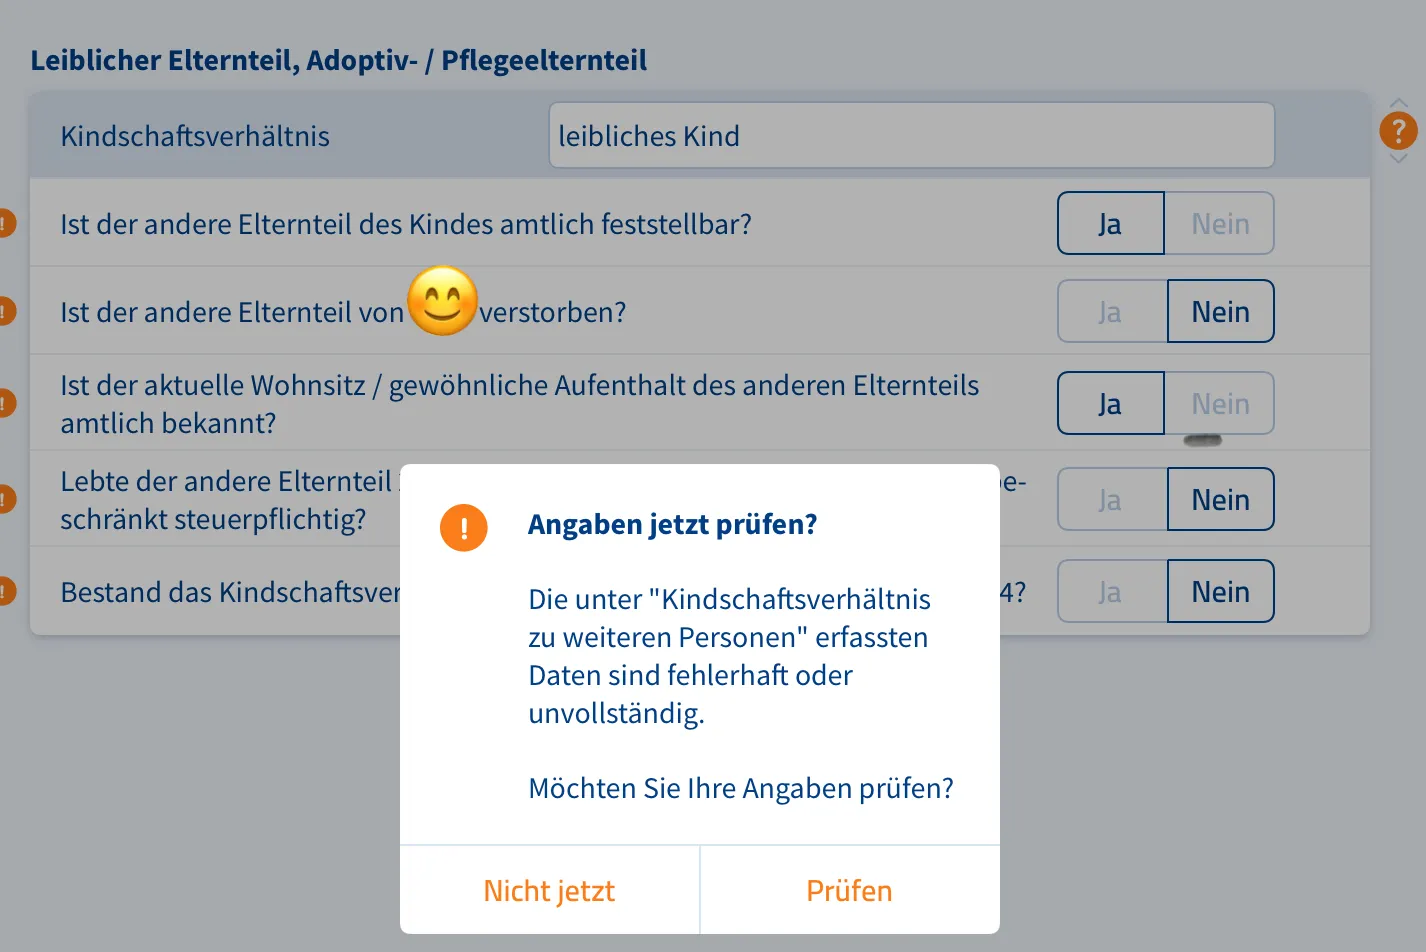Click warning icon beside 'verstorben' question

click(5, 311)
